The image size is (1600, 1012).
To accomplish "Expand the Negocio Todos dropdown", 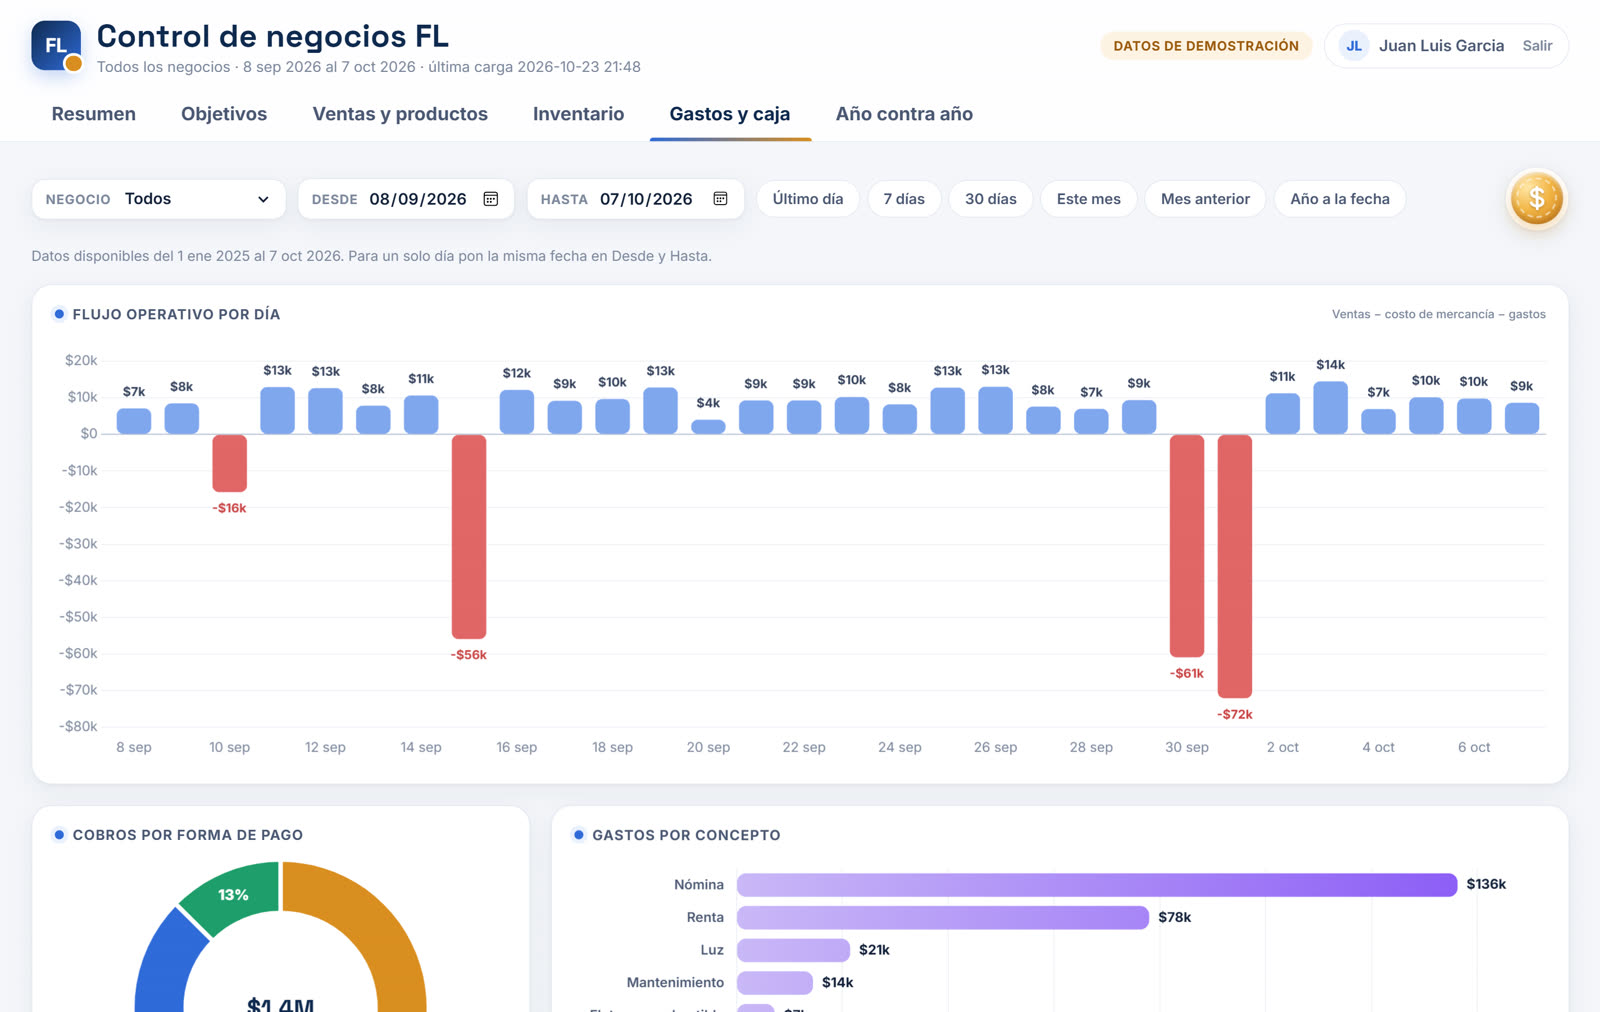I will (x=159, y=199).
